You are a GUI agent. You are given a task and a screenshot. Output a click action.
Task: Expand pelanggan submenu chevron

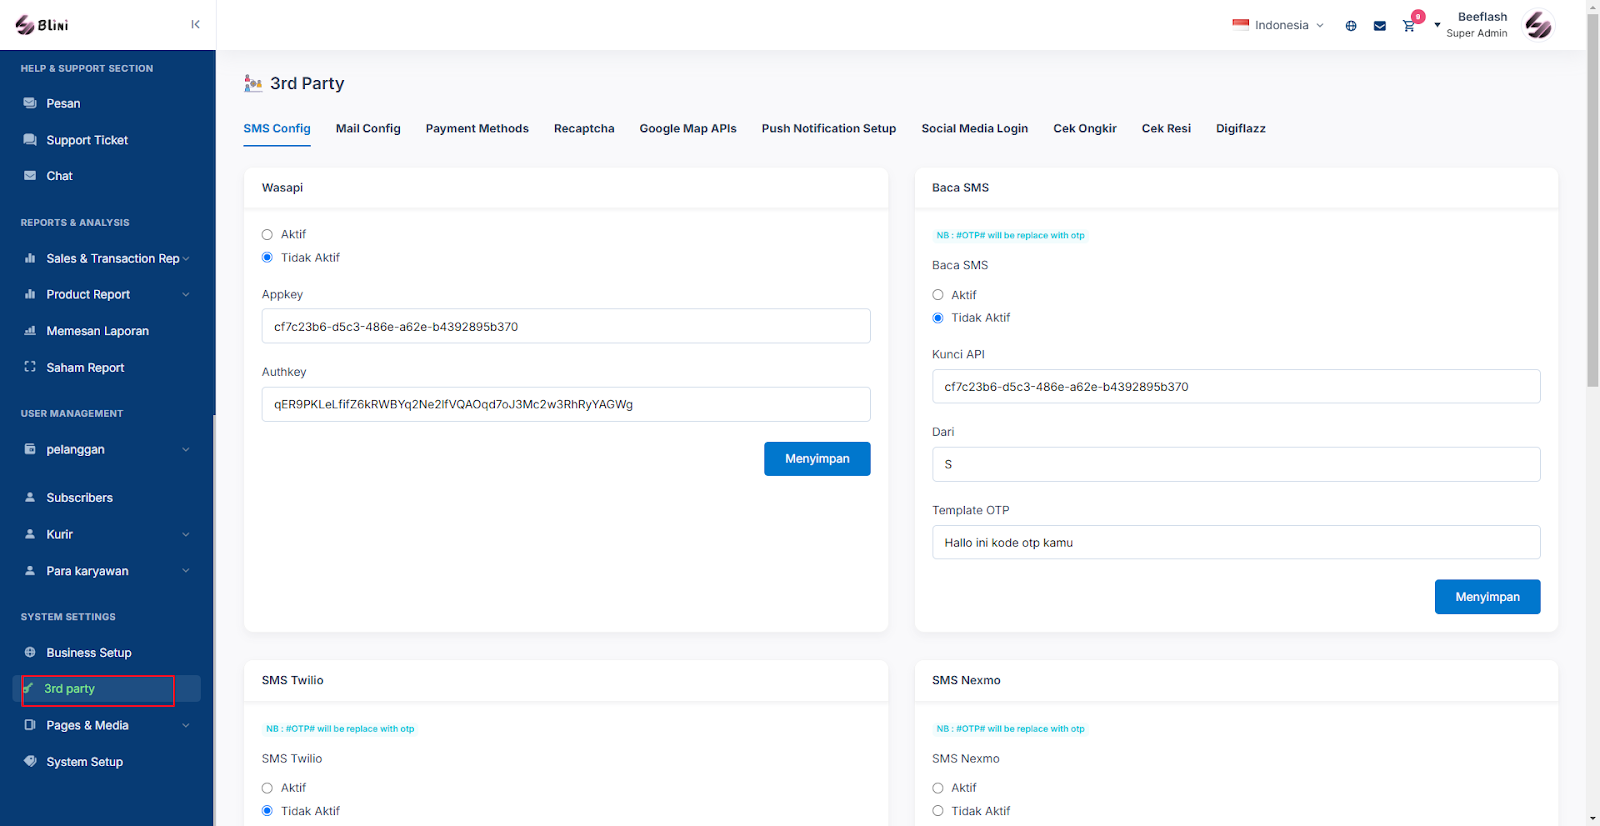[x=186, y=449]
